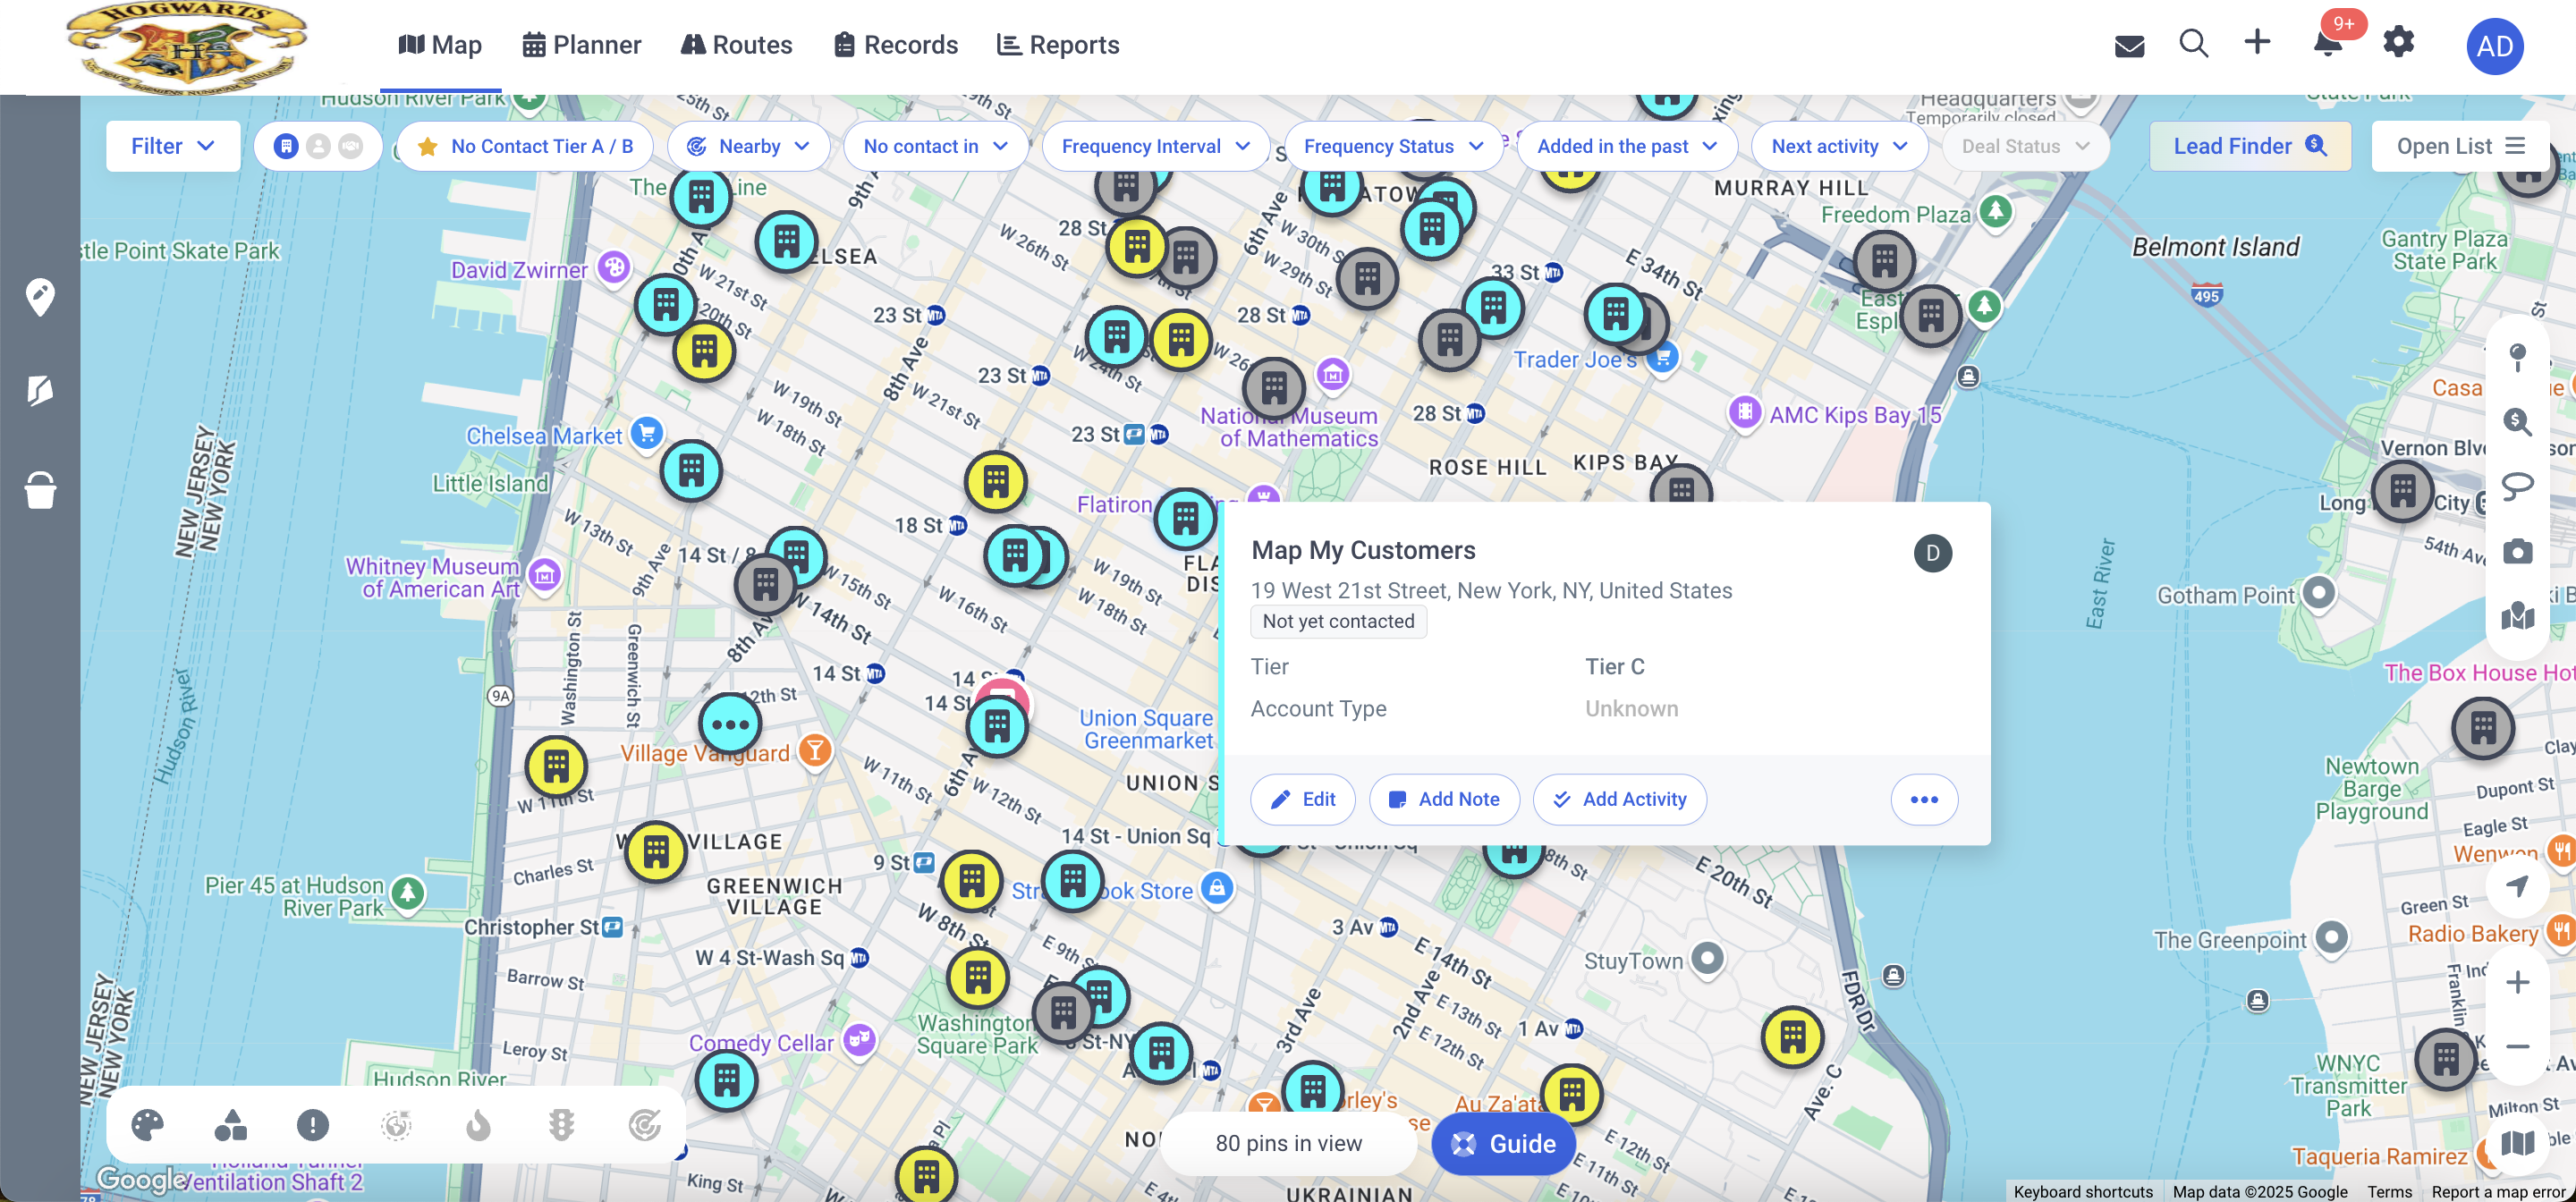Open more options ellipsis in popup

click(x=1924, y=799)
